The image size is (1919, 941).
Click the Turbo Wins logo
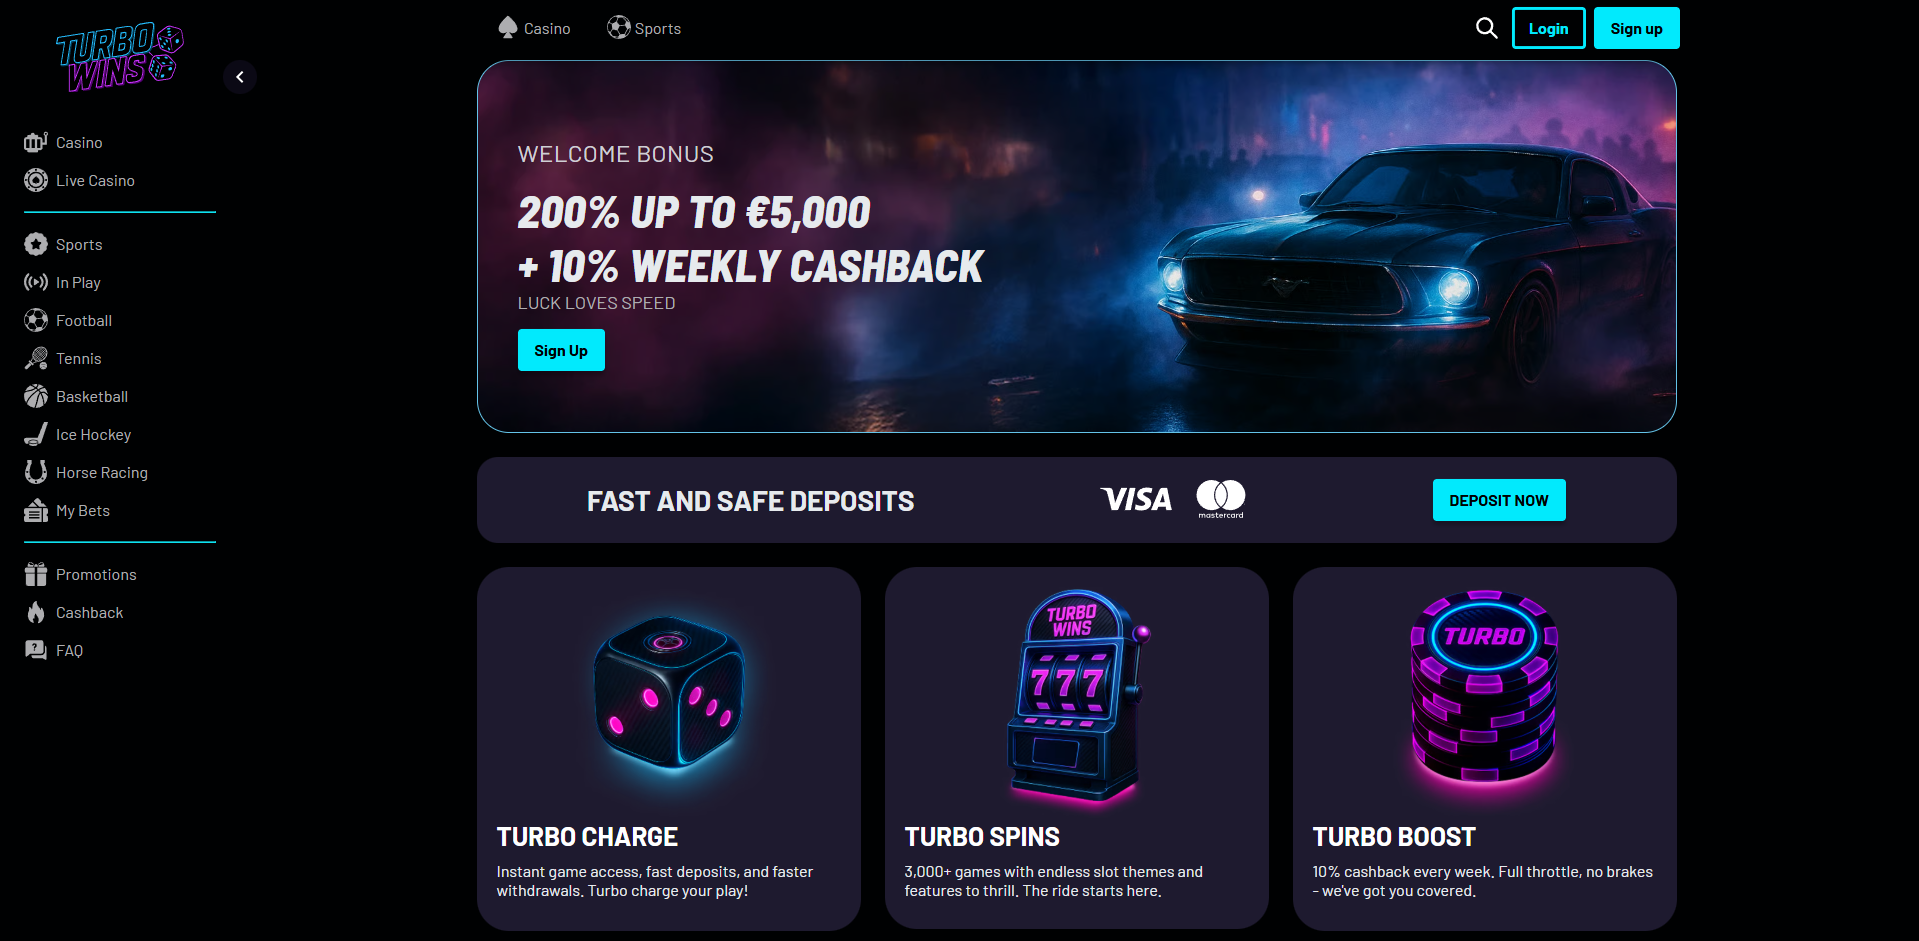click(x=120, y=57)
